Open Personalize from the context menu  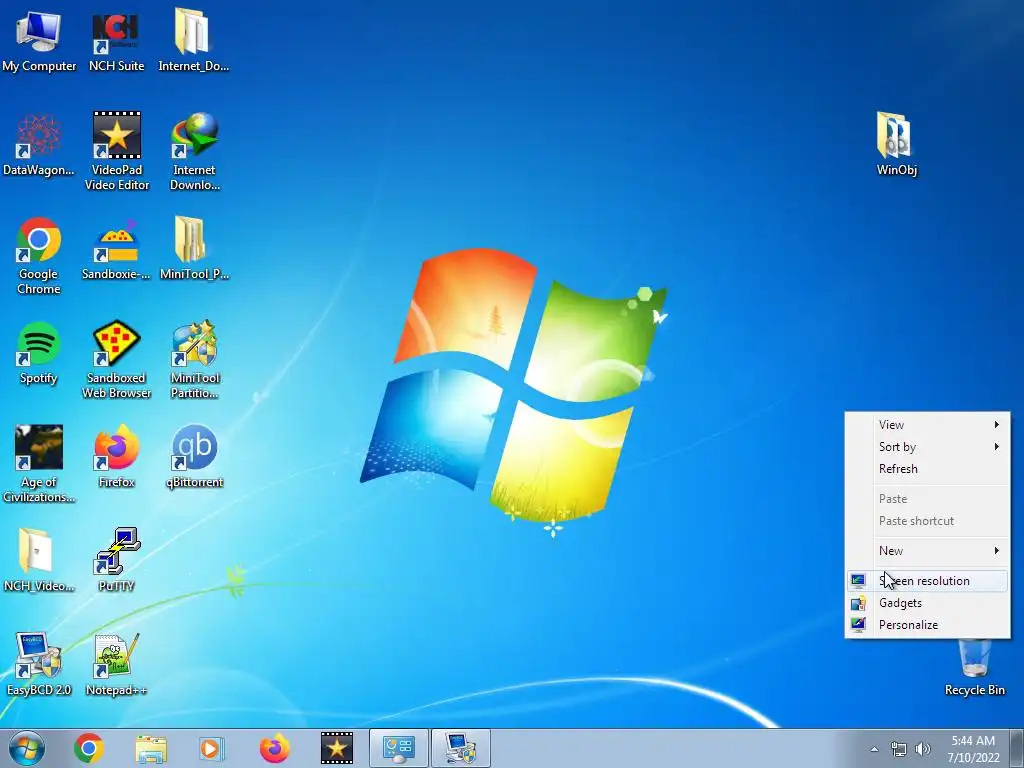[927, 625]
